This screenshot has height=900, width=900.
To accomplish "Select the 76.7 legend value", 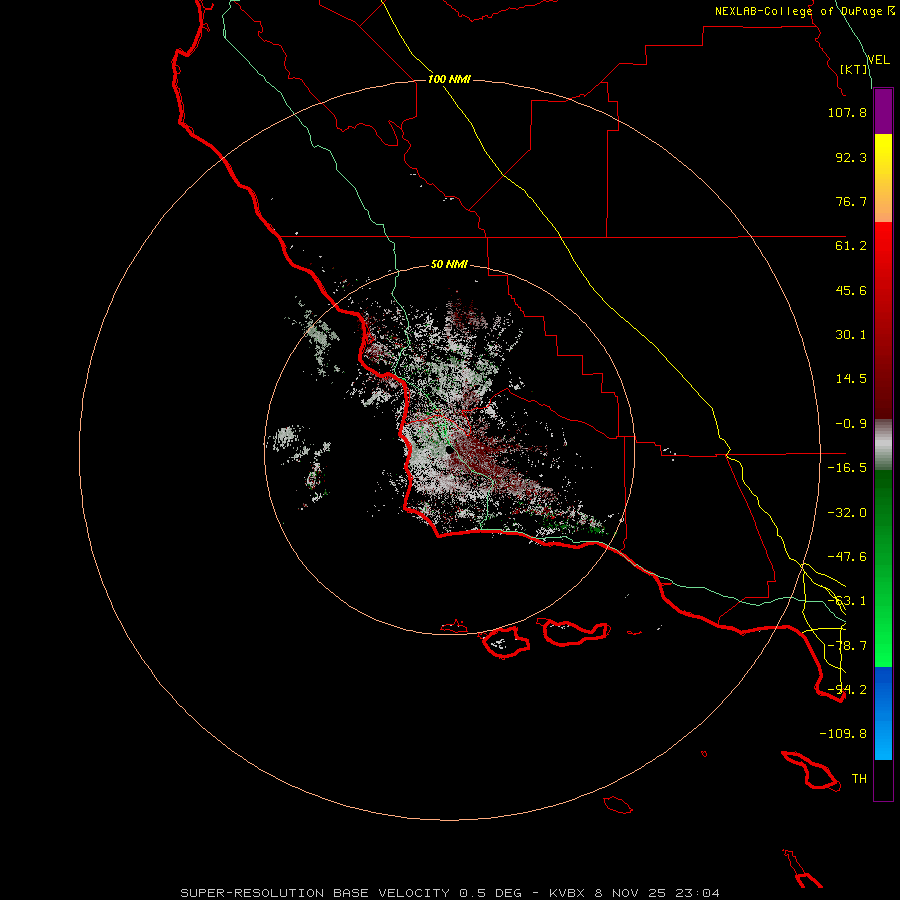I will tap(851, 201).
